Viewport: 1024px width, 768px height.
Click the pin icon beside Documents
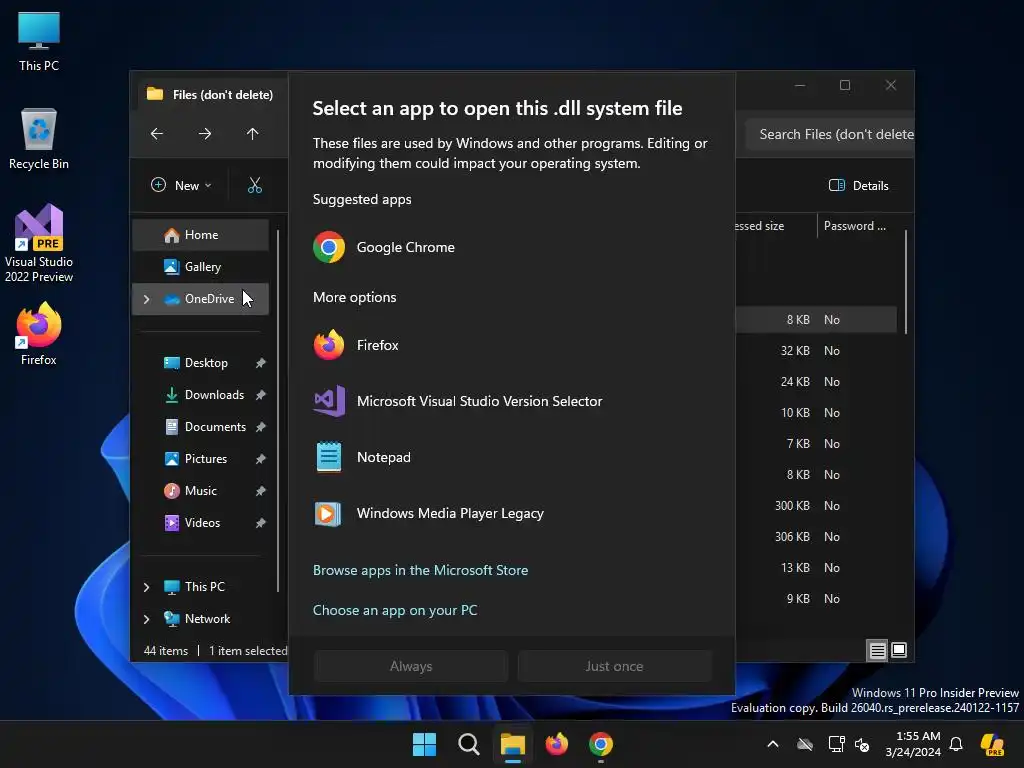pyautogui.click(x=261, y=427)
